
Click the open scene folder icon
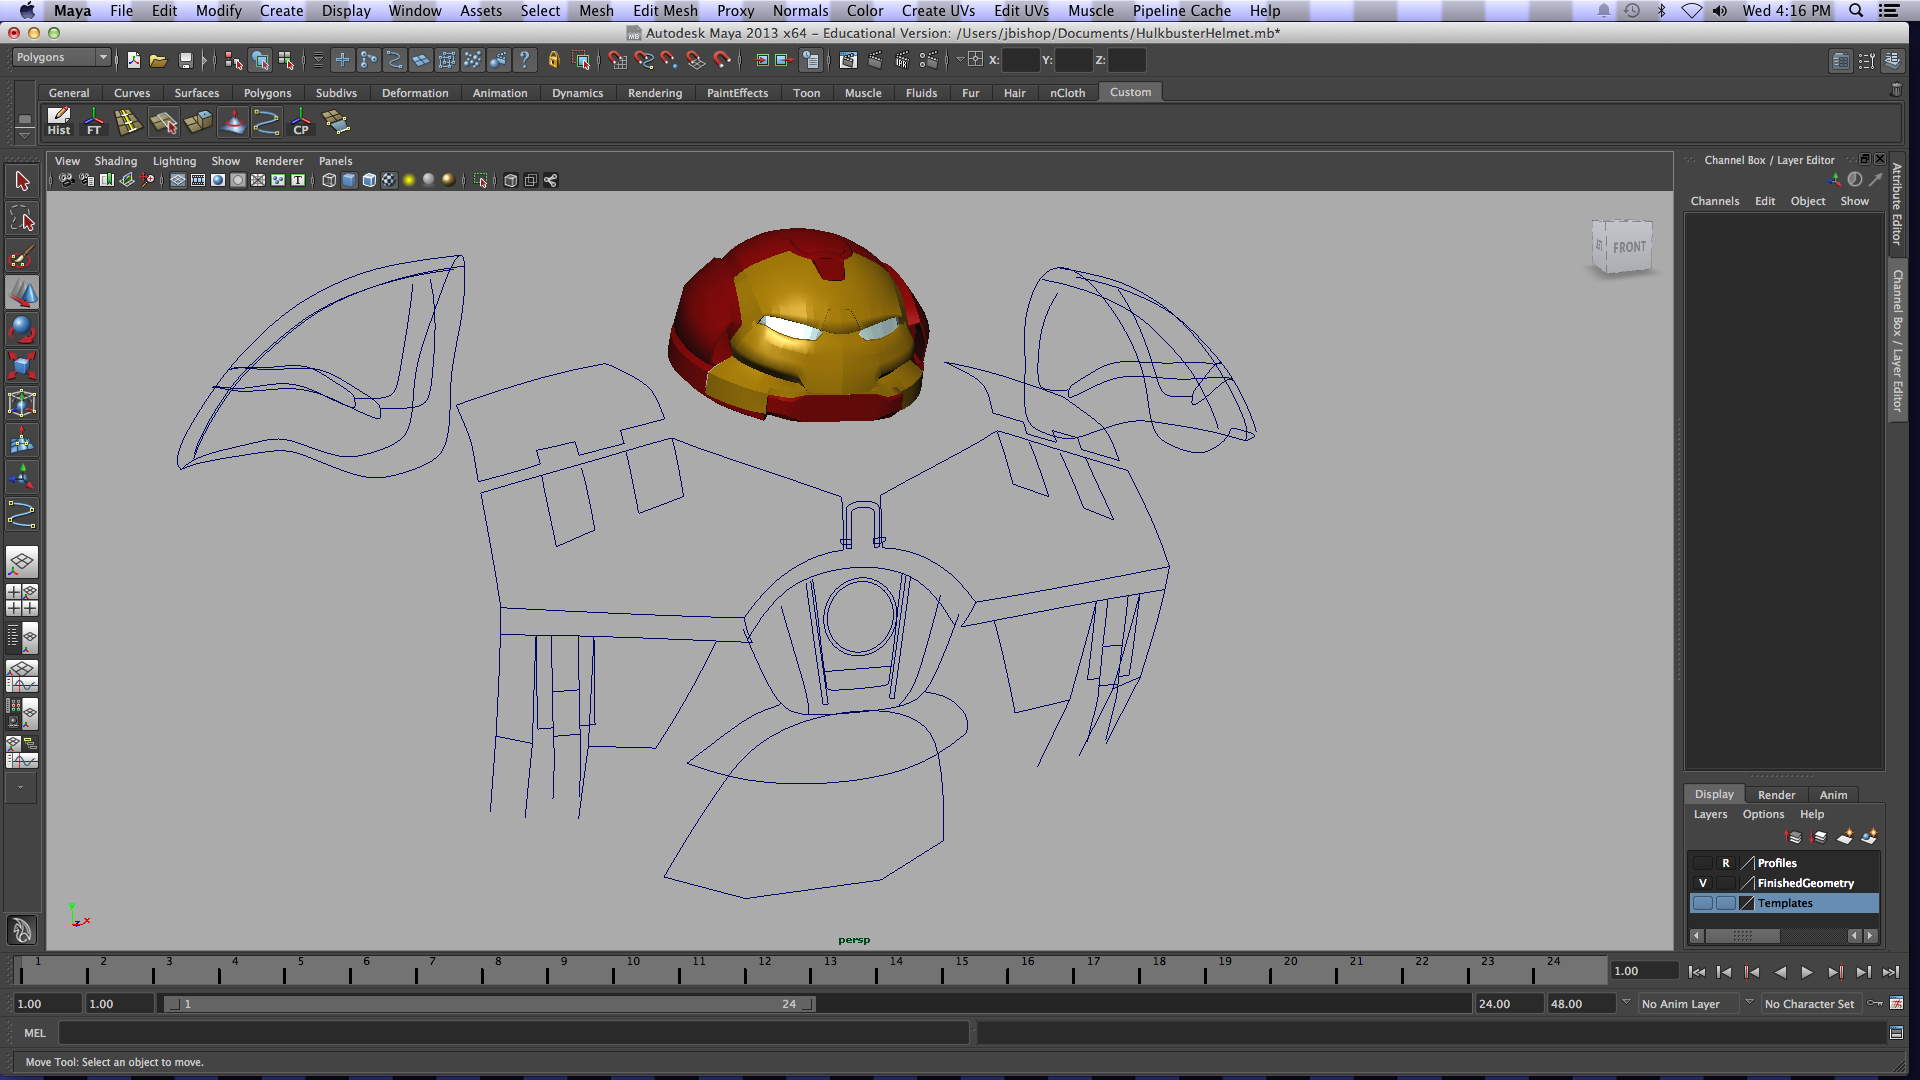tap(158, 60)
